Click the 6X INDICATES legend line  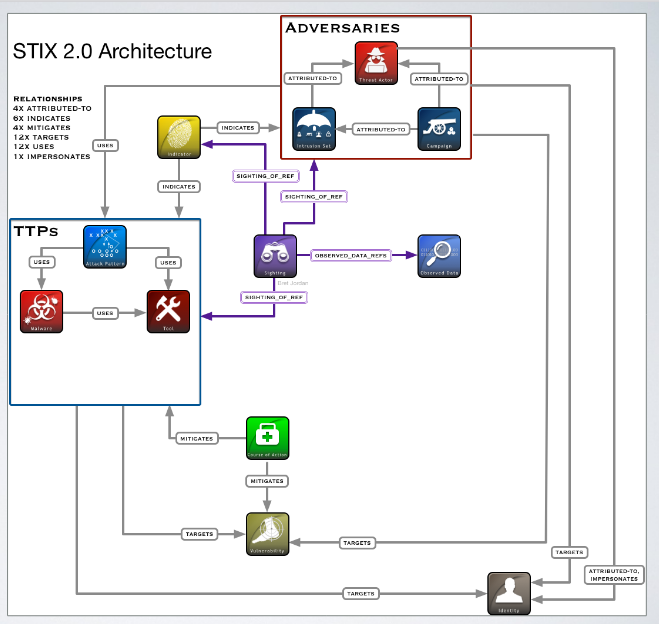42,118
